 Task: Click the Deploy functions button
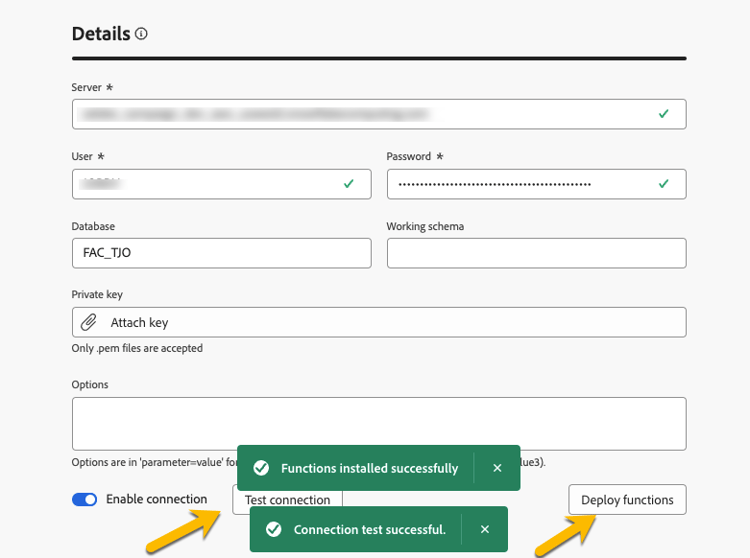[x=627, y=500]
